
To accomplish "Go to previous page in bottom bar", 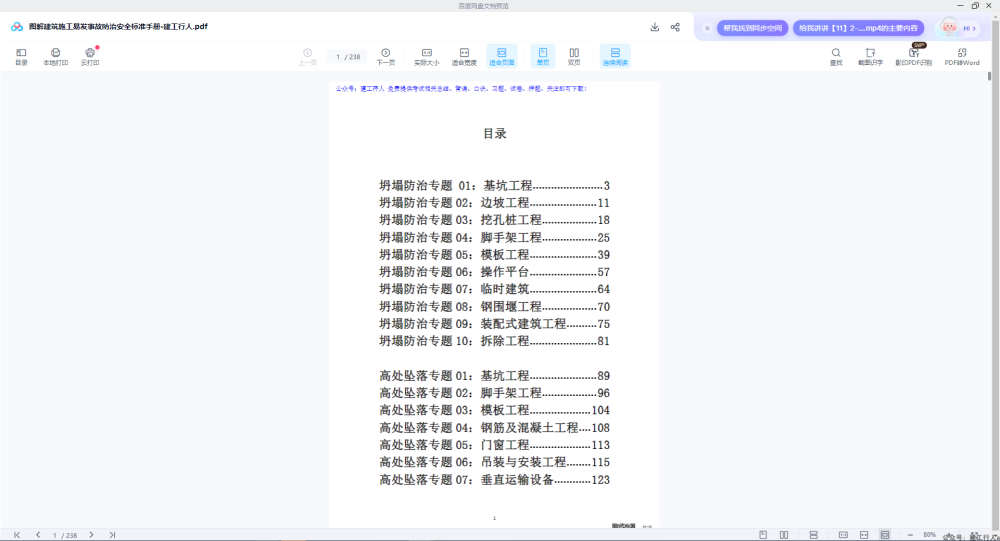I will coord(38,535).
